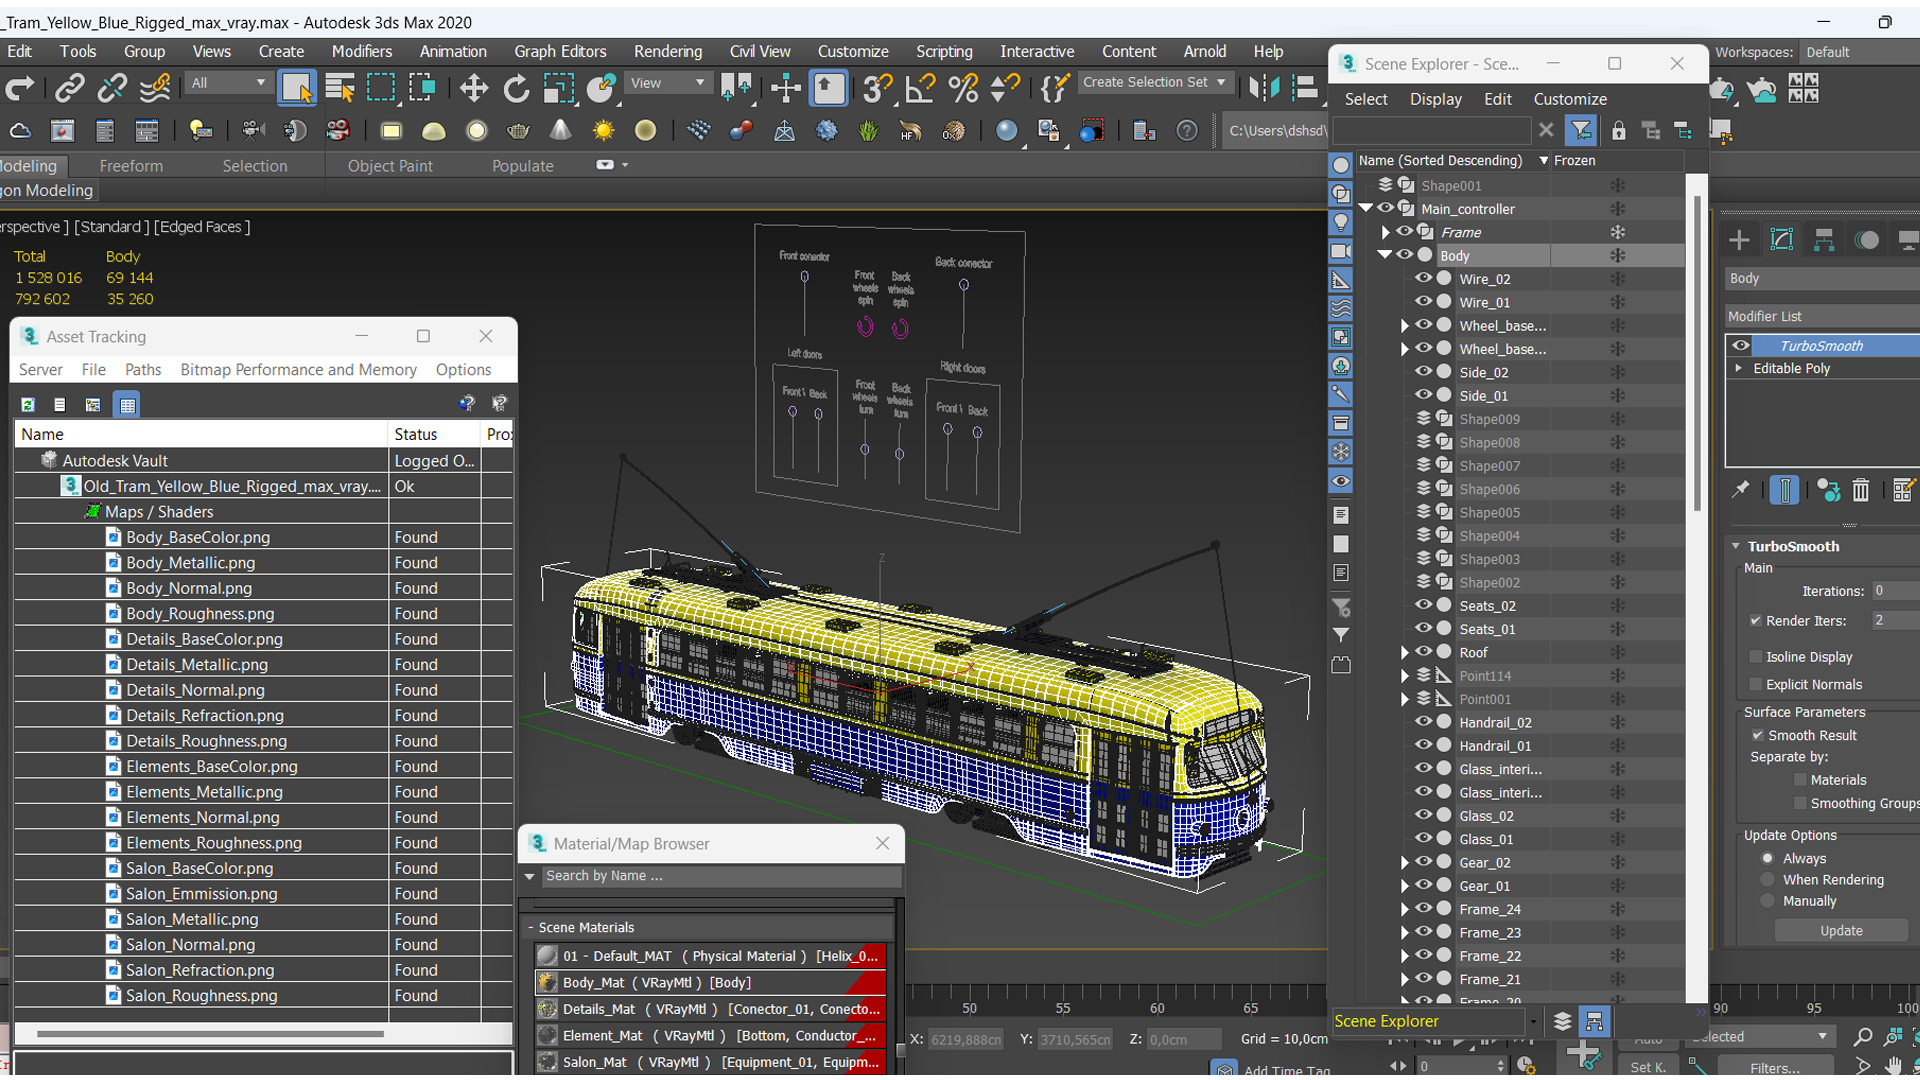This screenshot has height=1080, width=1920.
Task: Switch to the Freeform ribbon tab
Action: (131, 166)
